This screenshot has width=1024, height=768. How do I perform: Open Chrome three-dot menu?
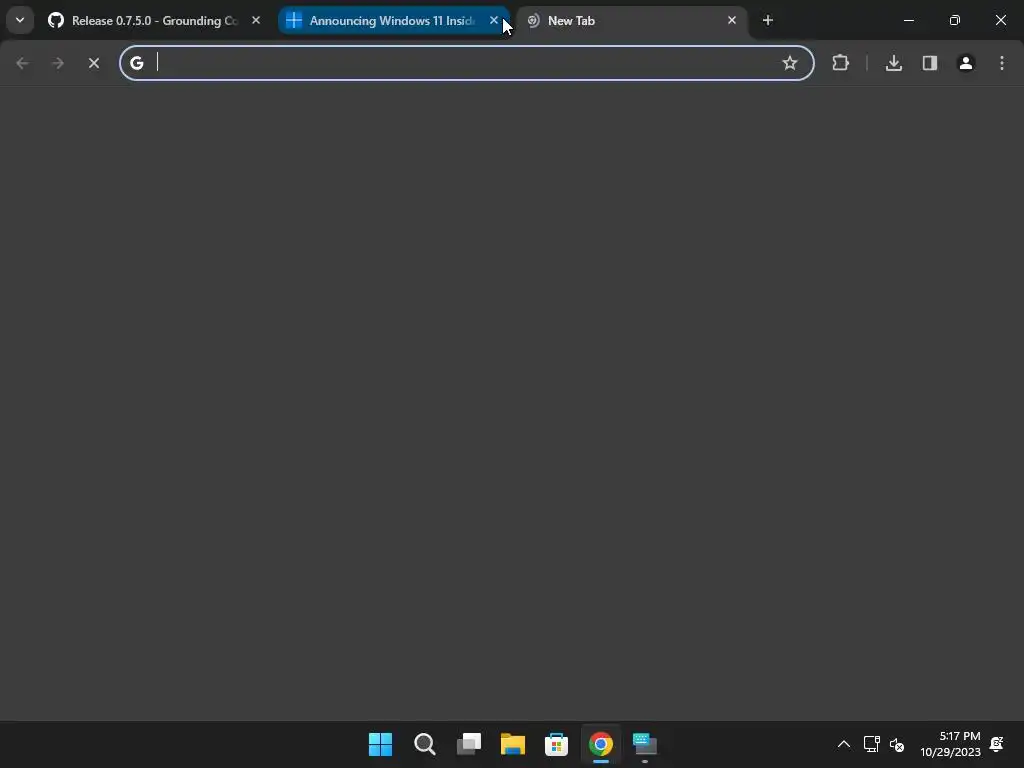[x=1002, y=63]
